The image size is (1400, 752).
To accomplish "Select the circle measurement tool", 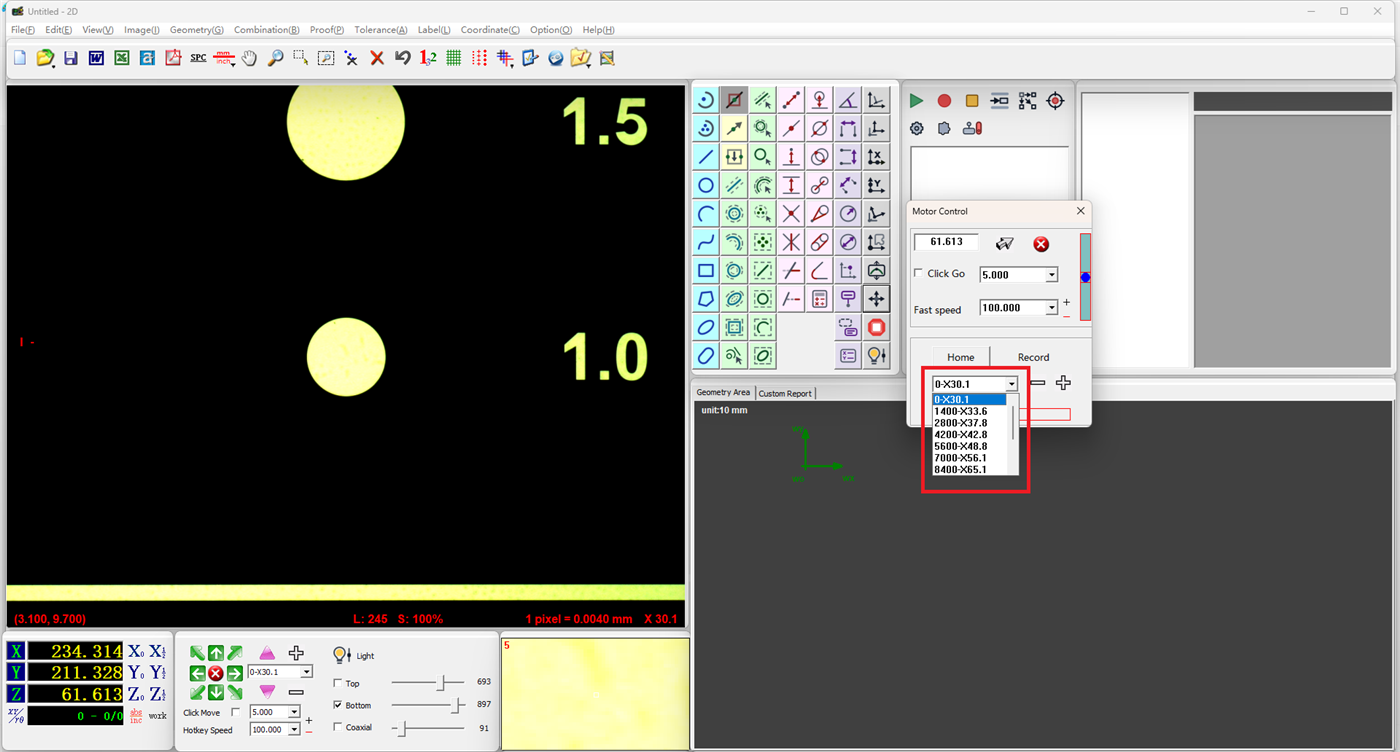I will tap(706, 185).
